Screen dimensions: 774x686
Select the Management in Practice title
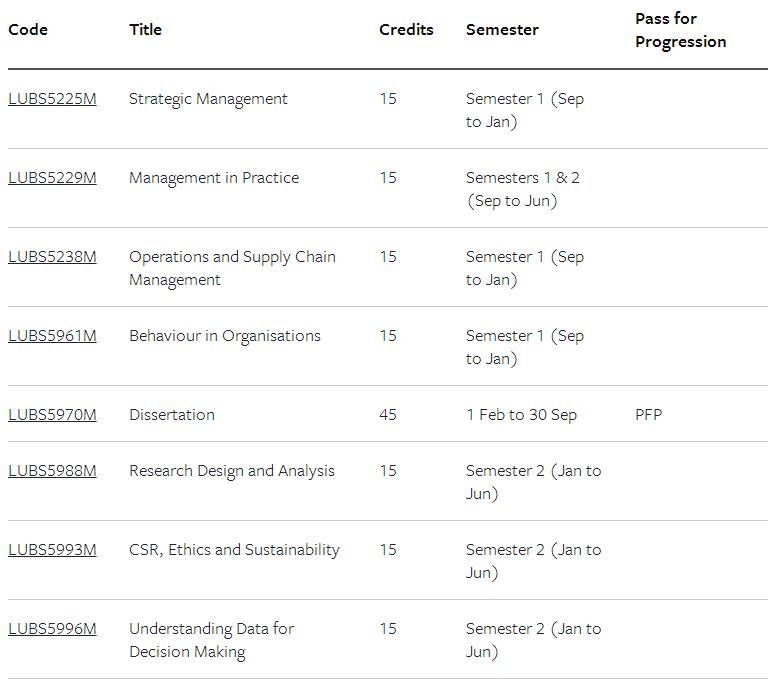pyautogui.click(x=214, y=178)
